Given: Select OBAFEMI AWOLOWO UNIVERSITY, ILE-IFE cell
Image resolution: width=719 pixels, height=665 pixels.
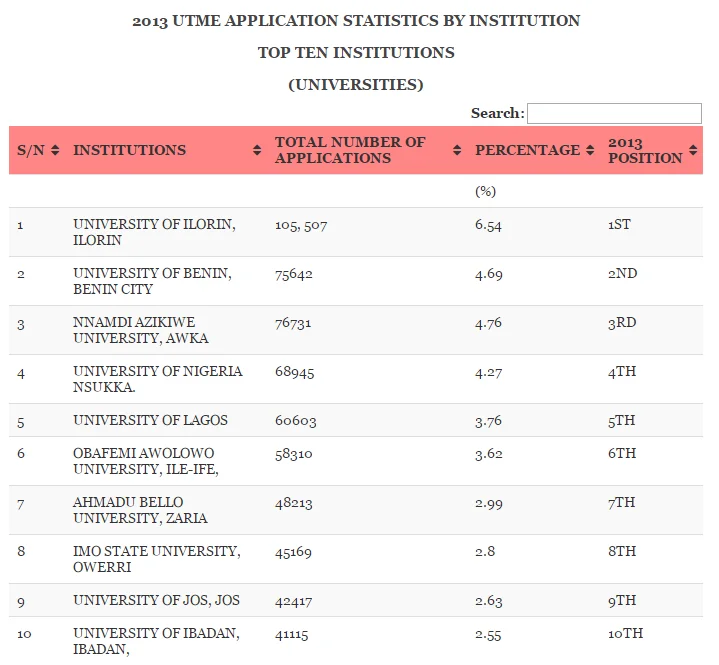Looking at the screenshot, I should (x=146, y=461).
